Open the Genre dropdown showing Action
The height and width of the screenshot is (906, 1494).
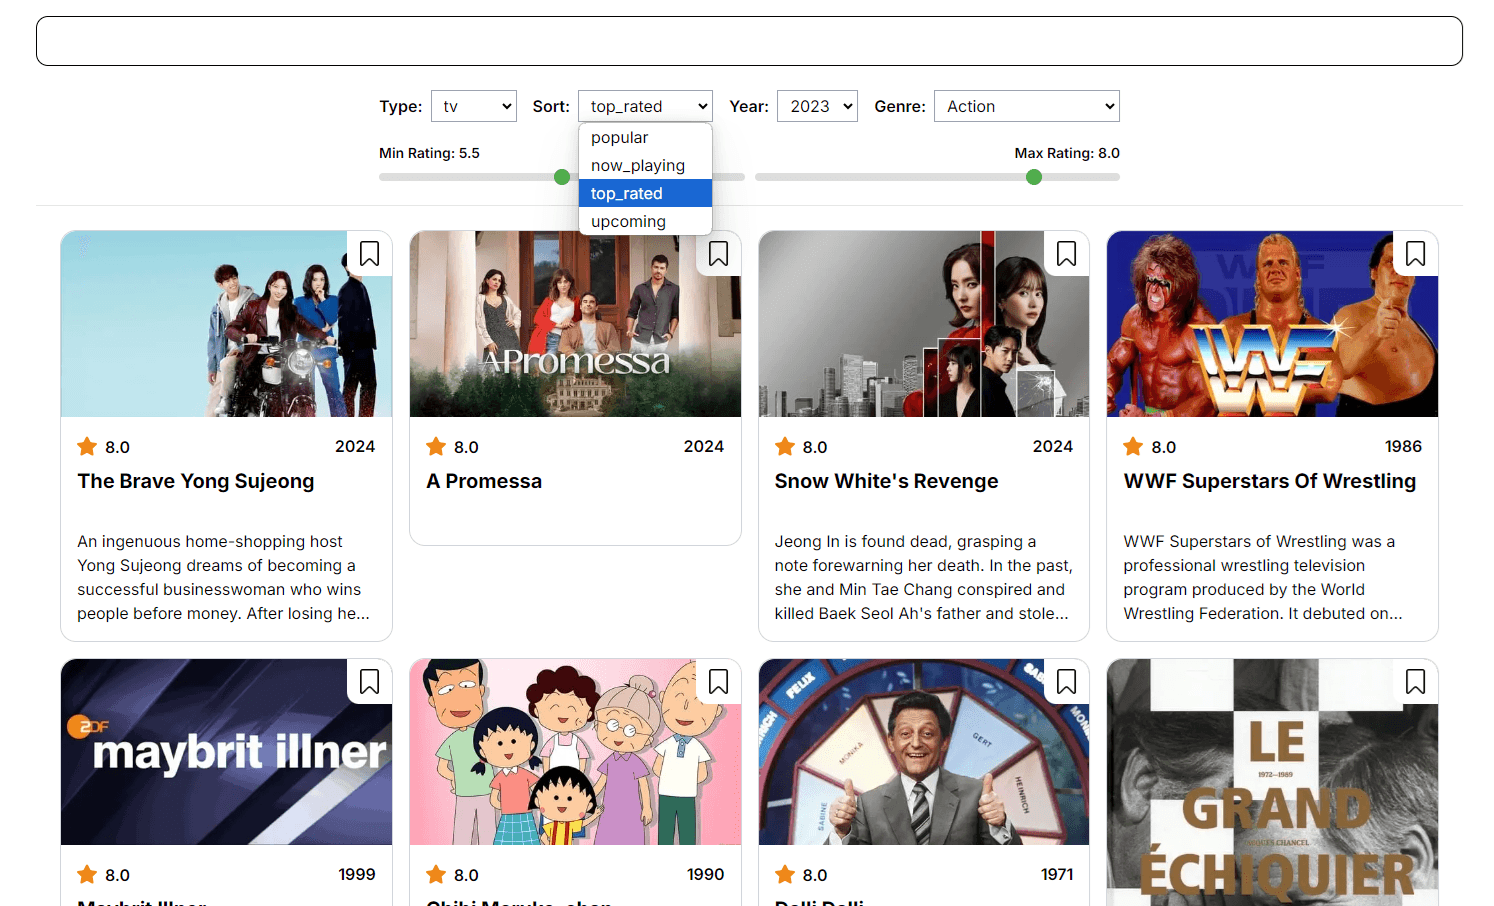[x=1026, y=106]
